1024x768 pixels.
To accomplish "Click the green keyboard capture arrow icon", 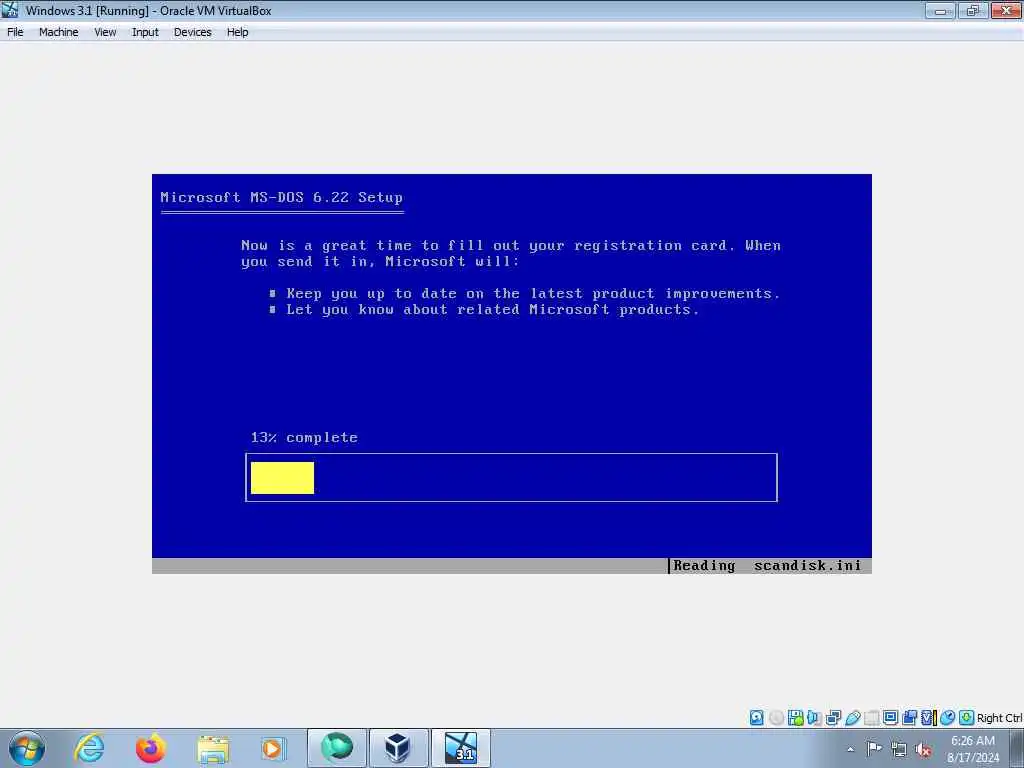I will tap(967, 718).
